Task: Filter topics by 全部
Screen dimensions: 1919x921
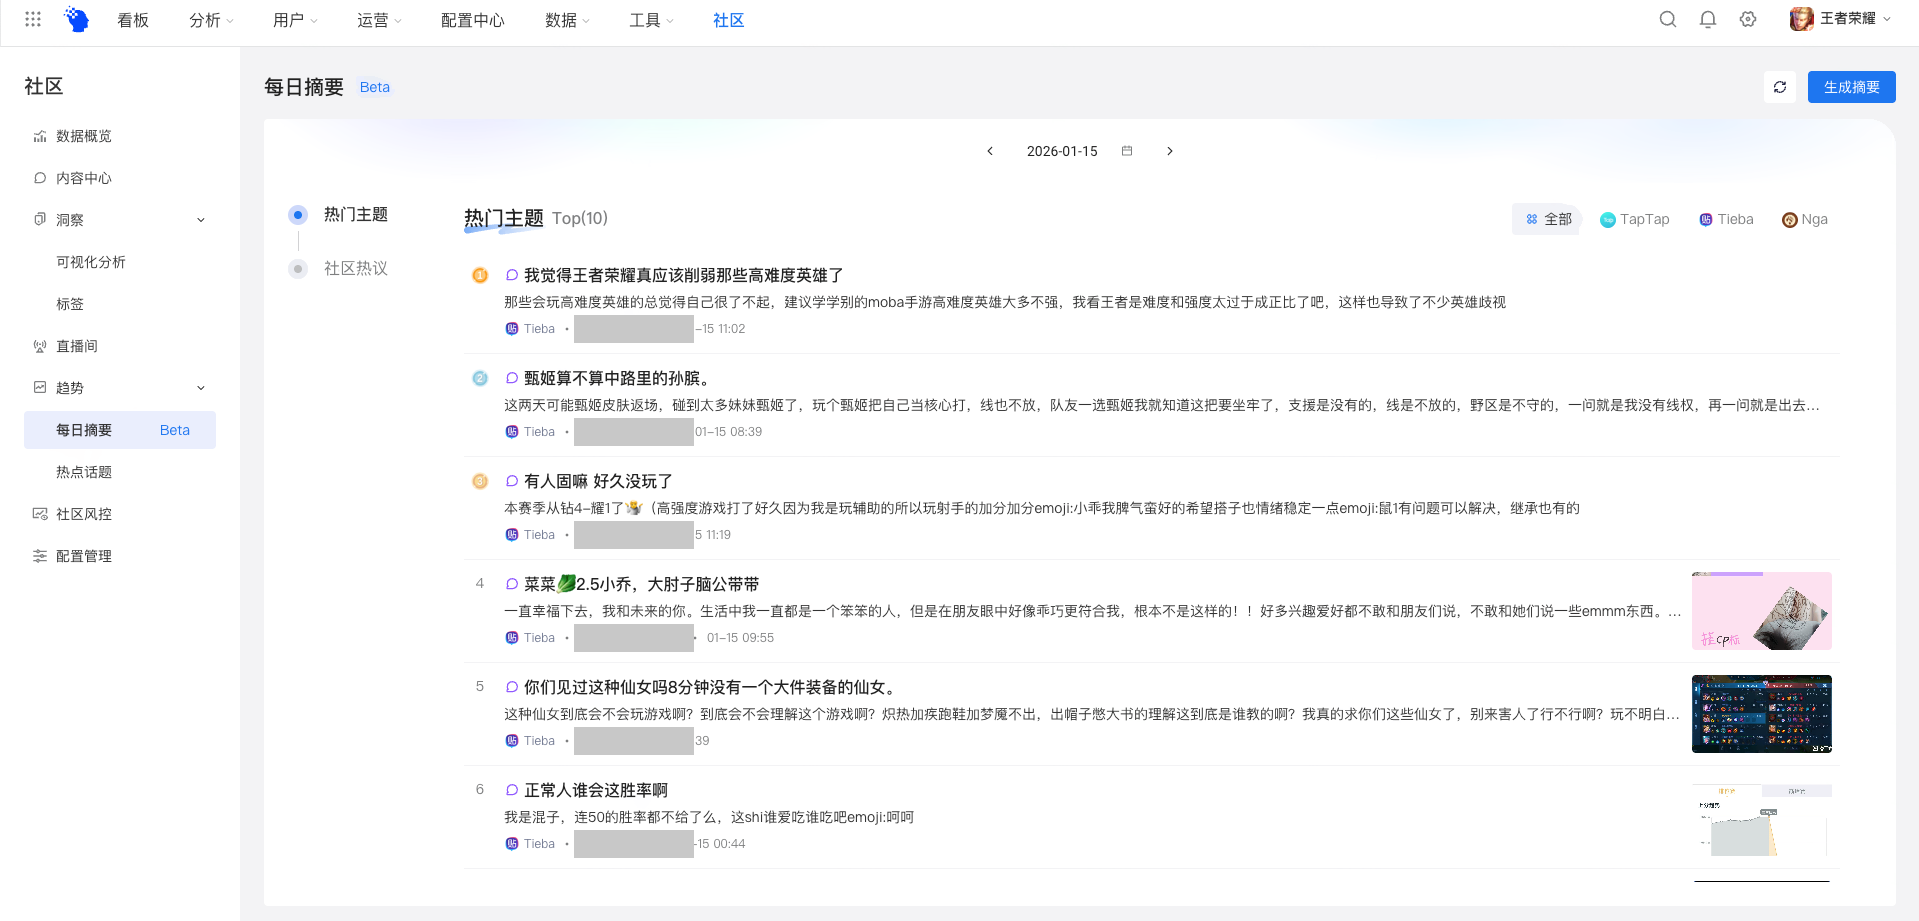Action: click(x=1547, y=219)
